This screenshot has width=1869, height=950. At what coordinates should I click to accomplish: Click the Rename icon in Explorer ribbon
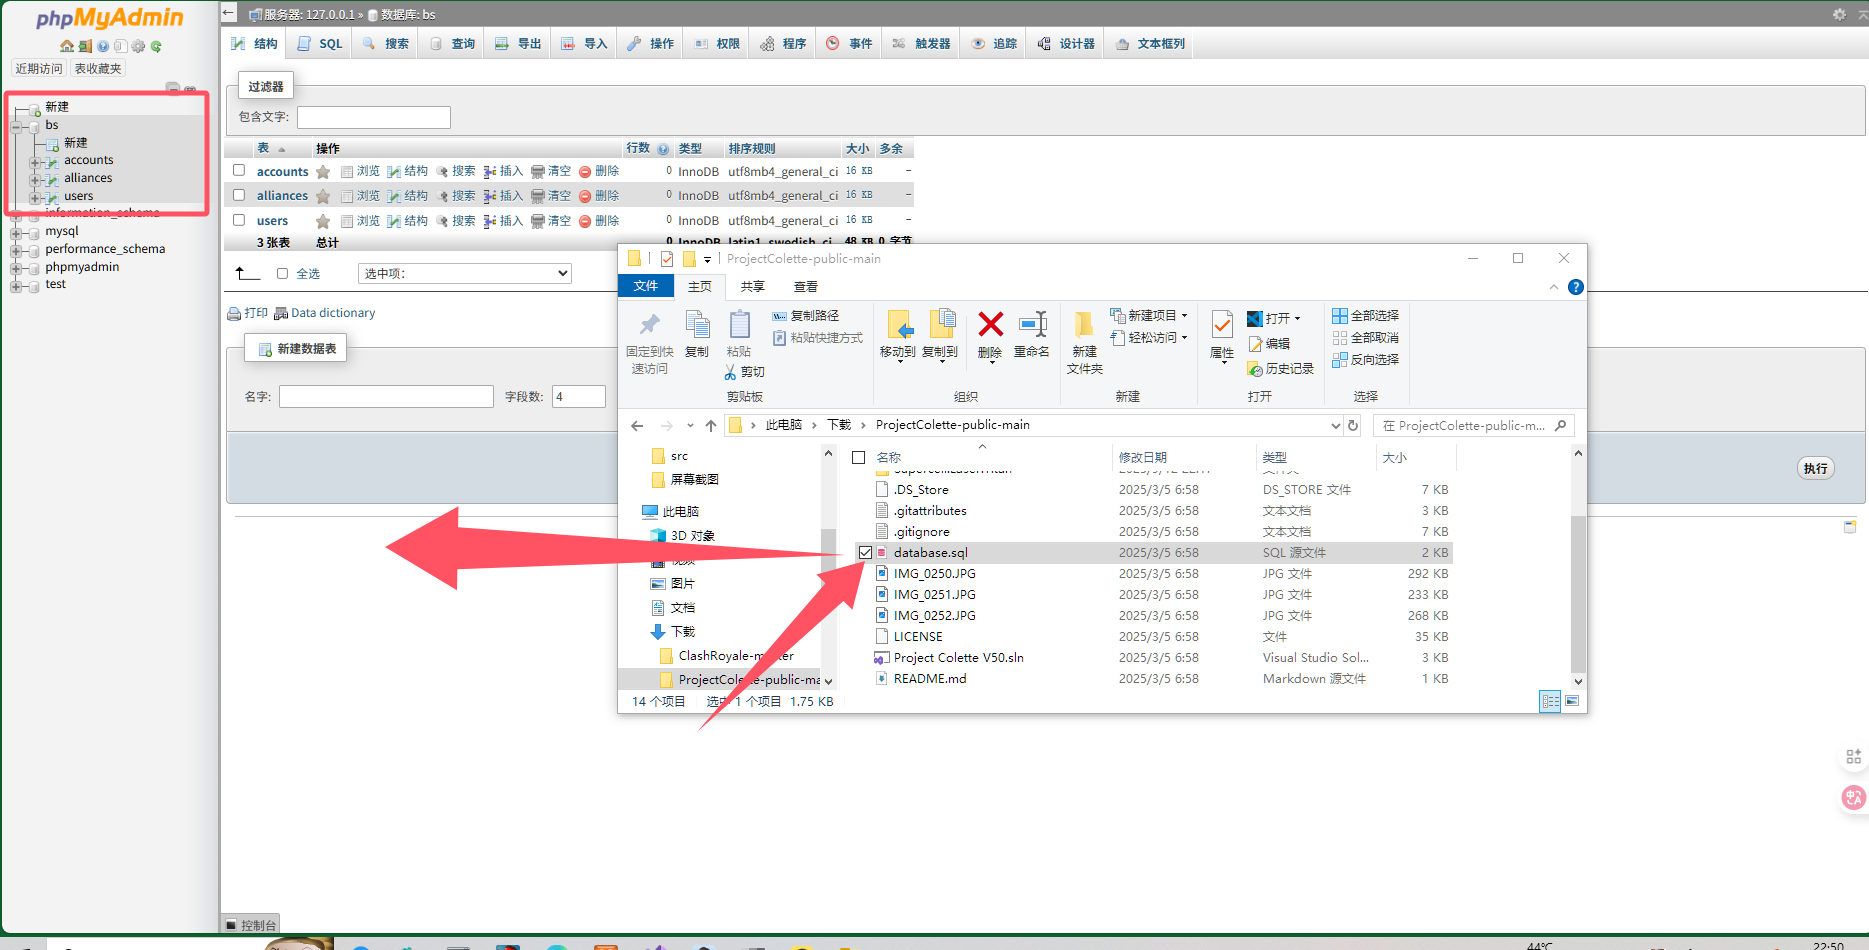coord(1032,324)
